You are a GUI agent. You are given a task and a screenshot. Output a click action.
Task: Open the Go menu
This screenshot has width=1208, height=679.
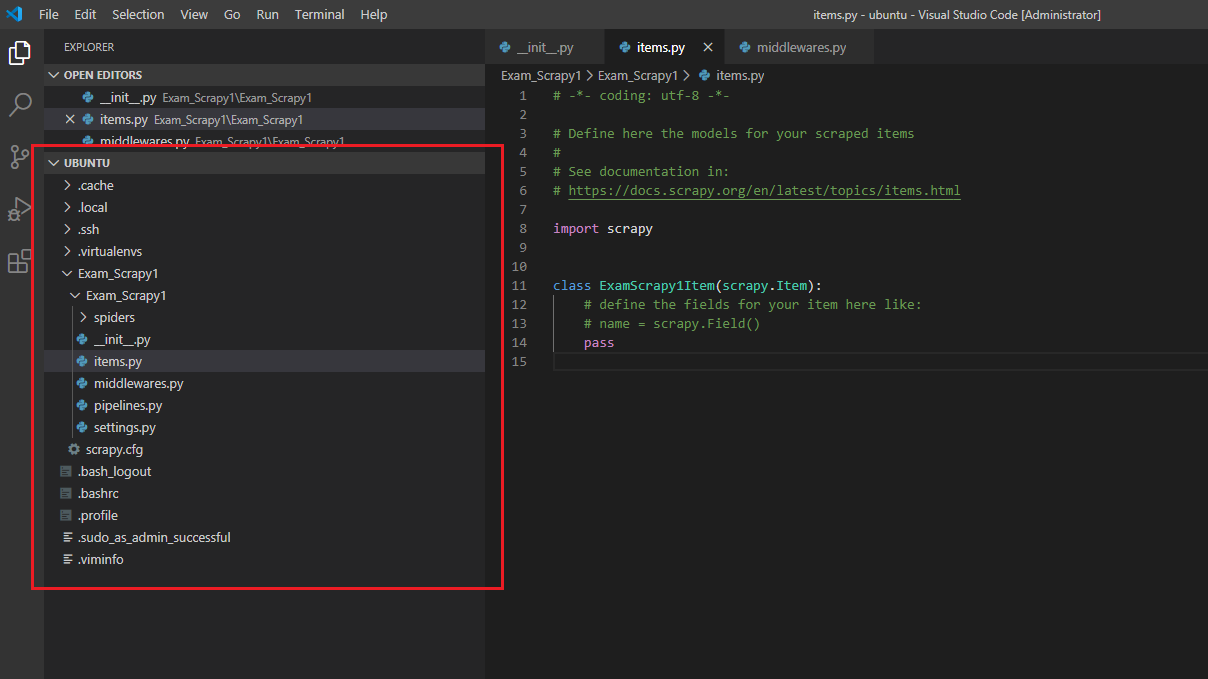point(232,14)
